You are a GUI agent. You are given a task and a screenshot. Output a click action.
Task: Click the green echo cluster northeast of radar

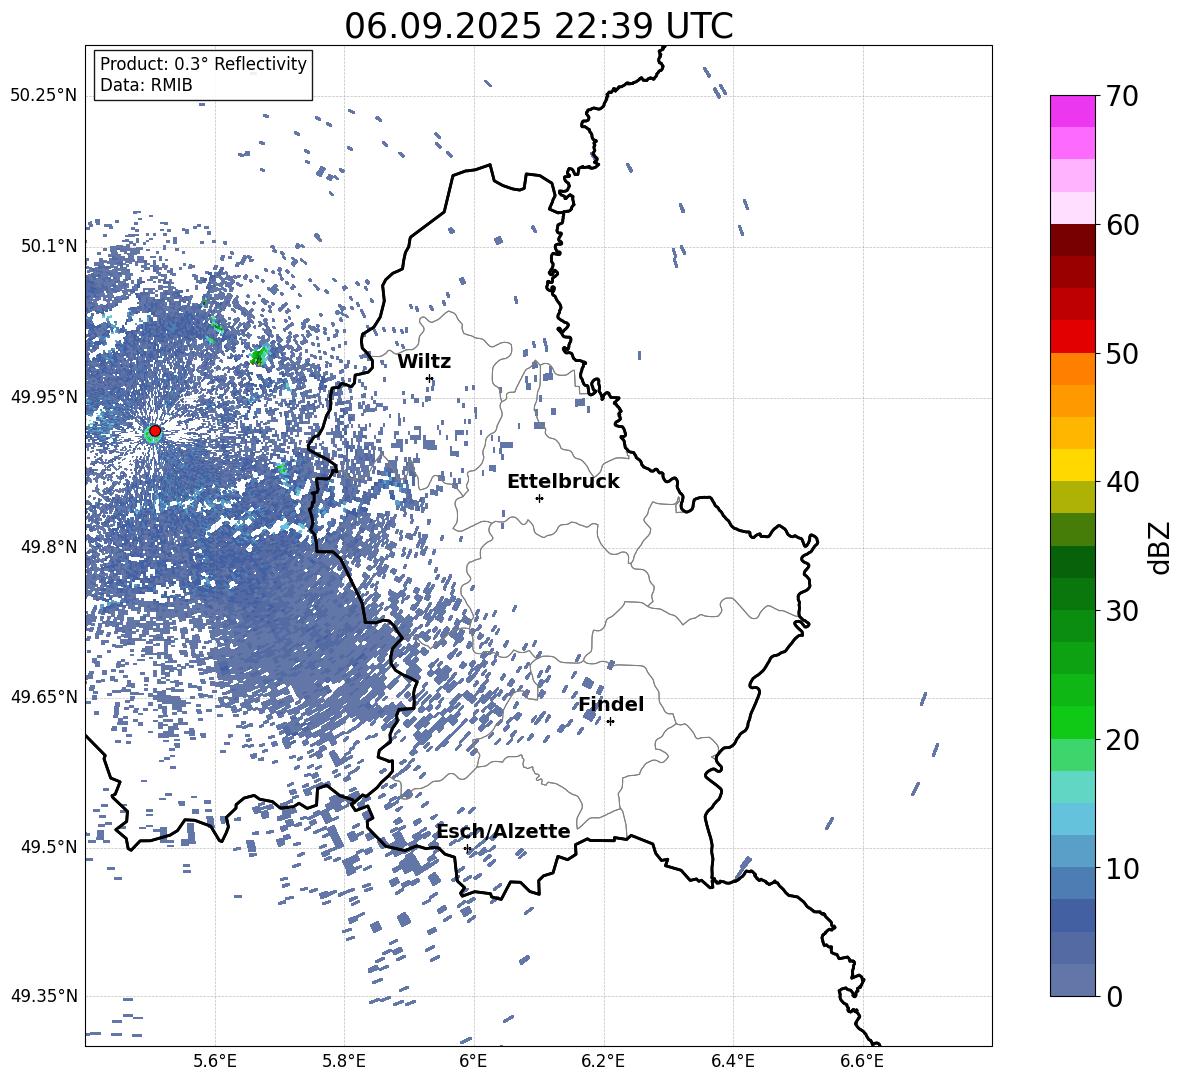click(260, 355)
